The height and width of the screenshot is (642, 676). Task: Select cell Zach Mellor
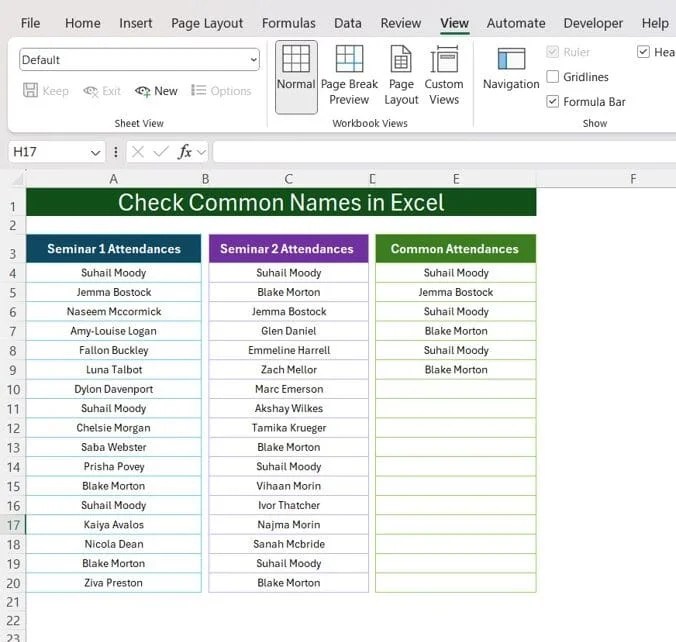(288, 370)
